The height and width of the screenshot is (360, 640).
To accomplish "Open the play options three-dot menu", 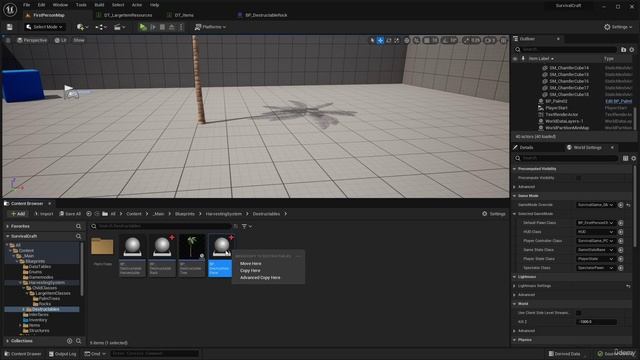I will (181, 27).
